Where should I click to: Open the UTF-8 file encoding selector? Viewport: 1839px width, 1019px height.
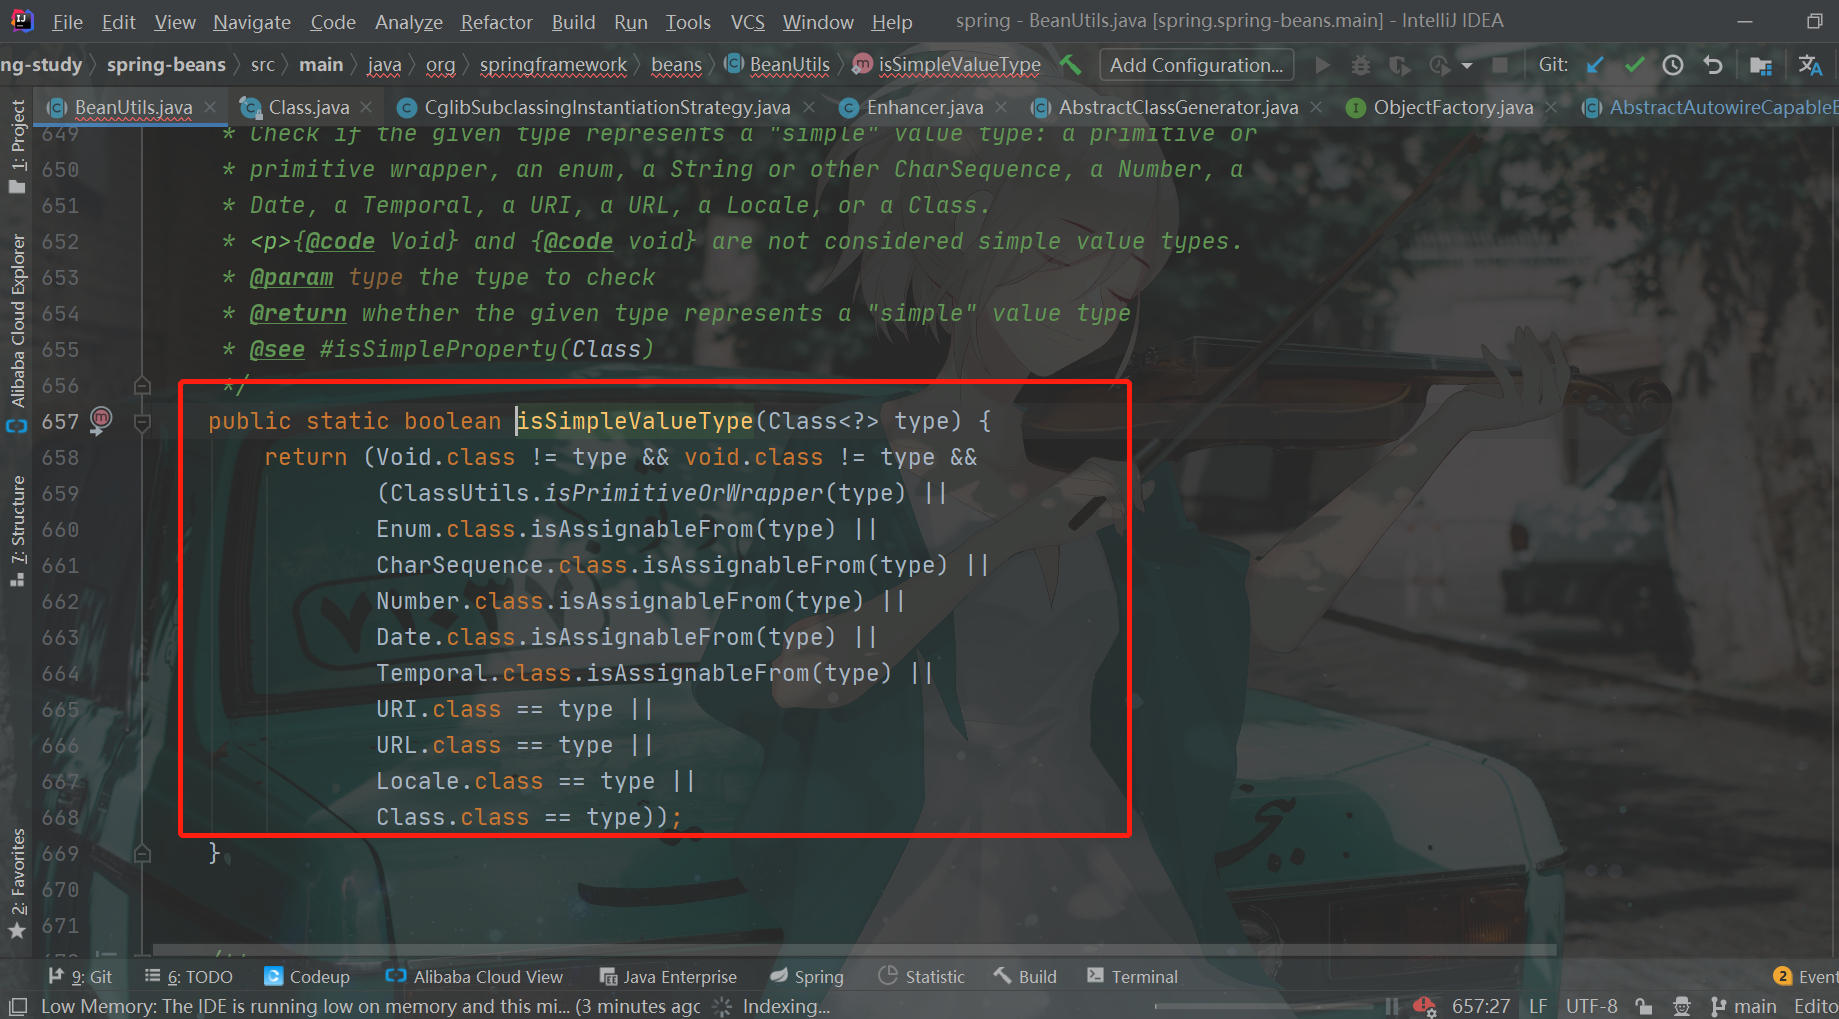pos(1591,1006)
